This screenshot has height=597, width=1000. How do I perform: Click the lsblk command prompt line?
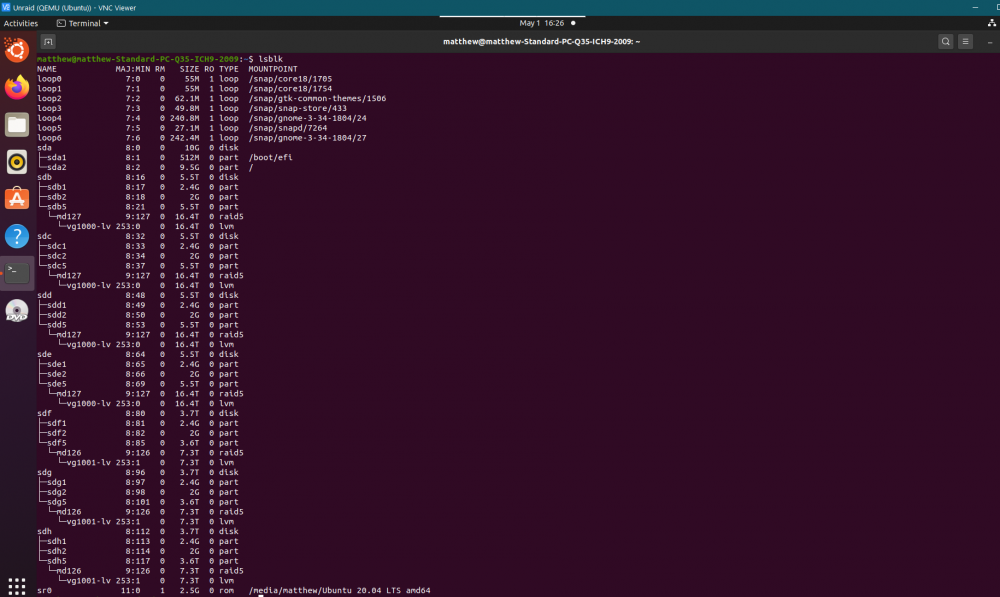[x=160, y=59]
